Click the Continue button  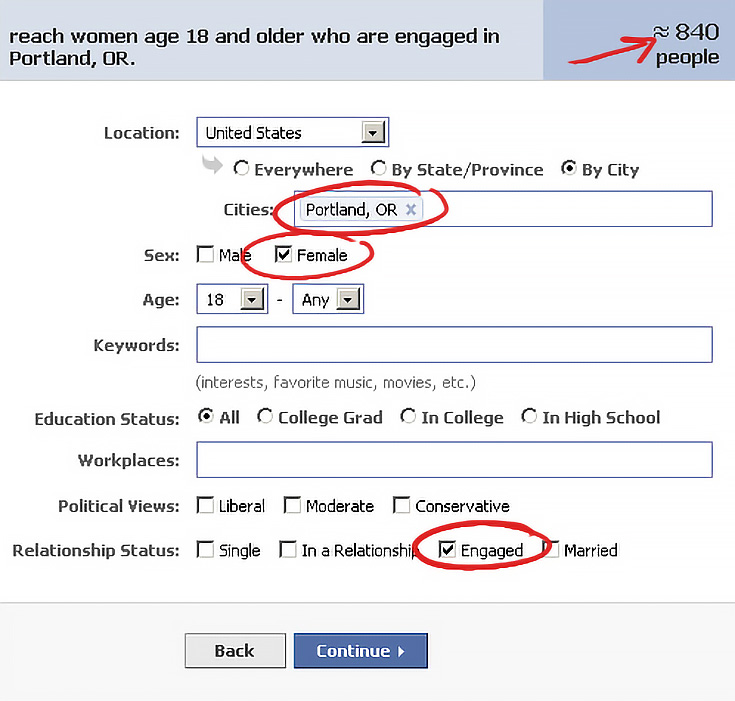click(x=360, y=651)
